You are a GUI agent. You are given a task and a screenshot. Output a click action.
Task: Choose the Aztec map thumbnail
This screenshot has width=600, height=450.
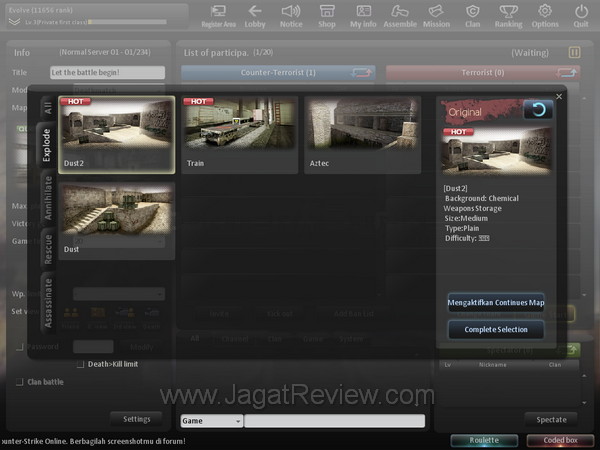[362, 135]
